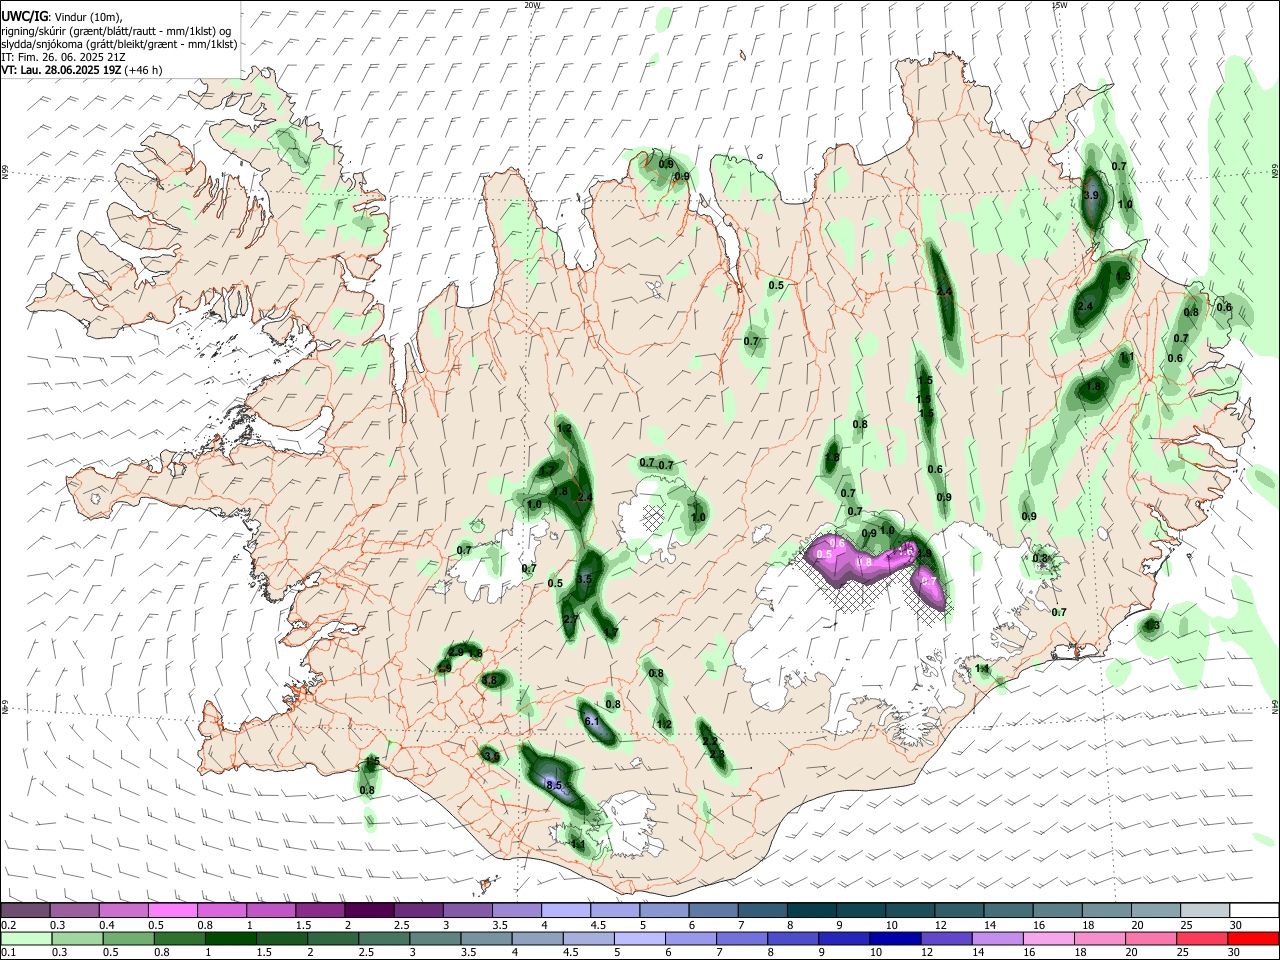Select the bright red 30 swatch in lower legend row
This screenshot has height=960, width=1280.
click(1254, 938)
